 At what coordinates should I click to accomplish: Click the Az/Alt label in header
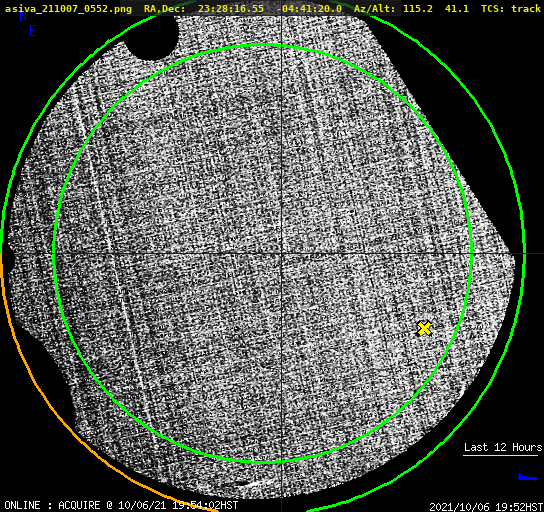click(x=374, y=9)
